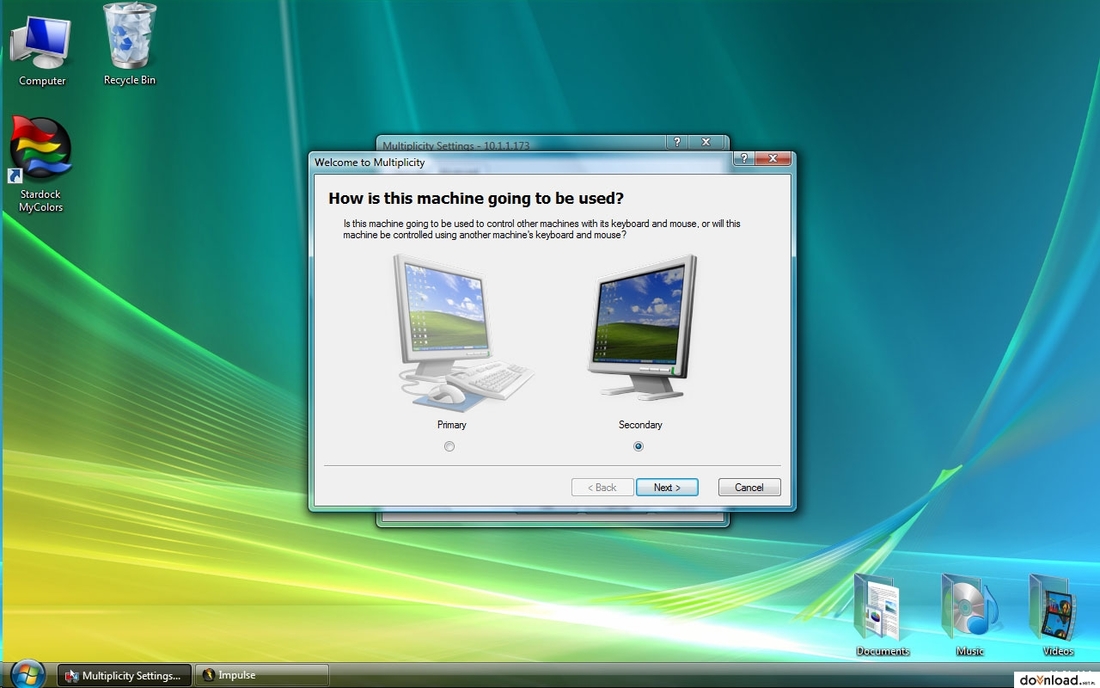Click help button in Multiplicity Settings window
This screenshot has width=1100, height=688.
[x=676, y=142]
